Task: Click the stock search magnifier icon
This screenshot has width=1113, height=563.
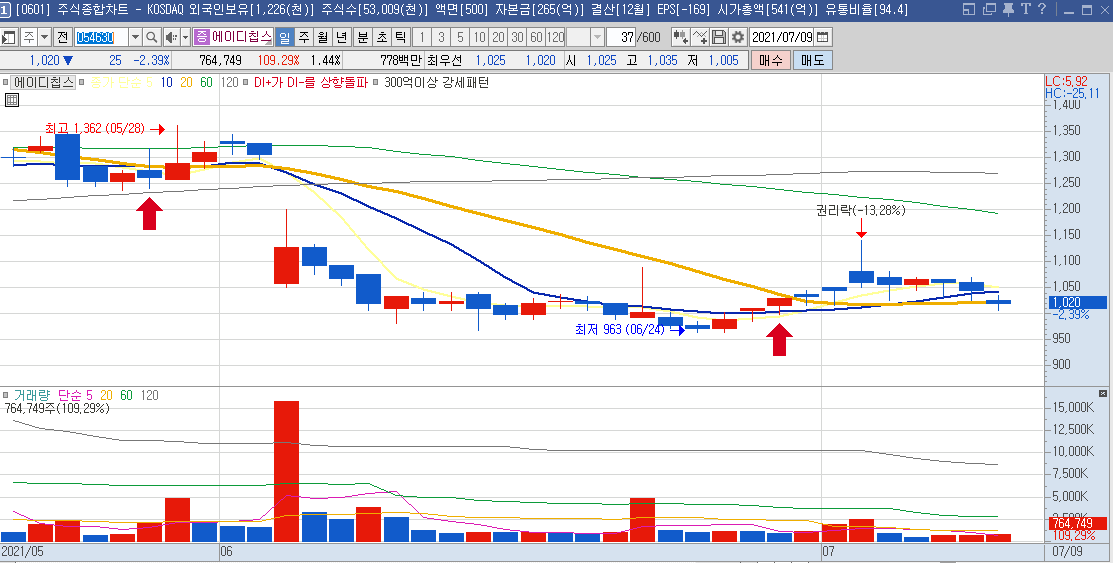Action: [x=151, y=37]
